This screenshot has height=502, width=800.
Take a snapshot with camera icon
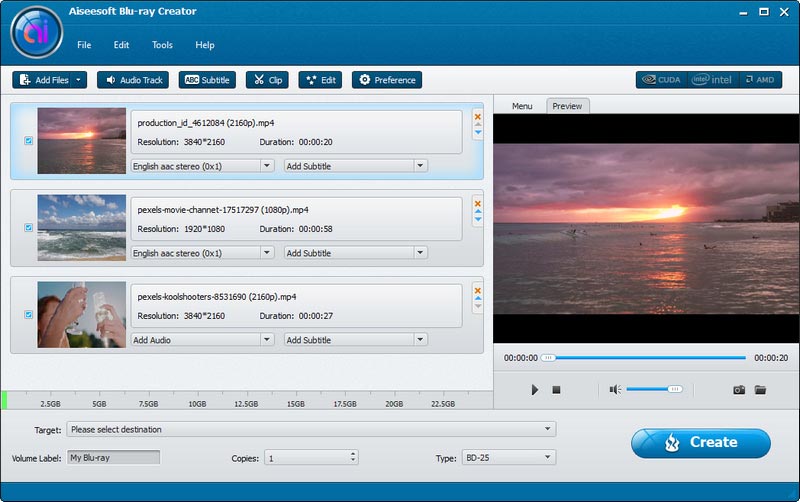point(739,390)
